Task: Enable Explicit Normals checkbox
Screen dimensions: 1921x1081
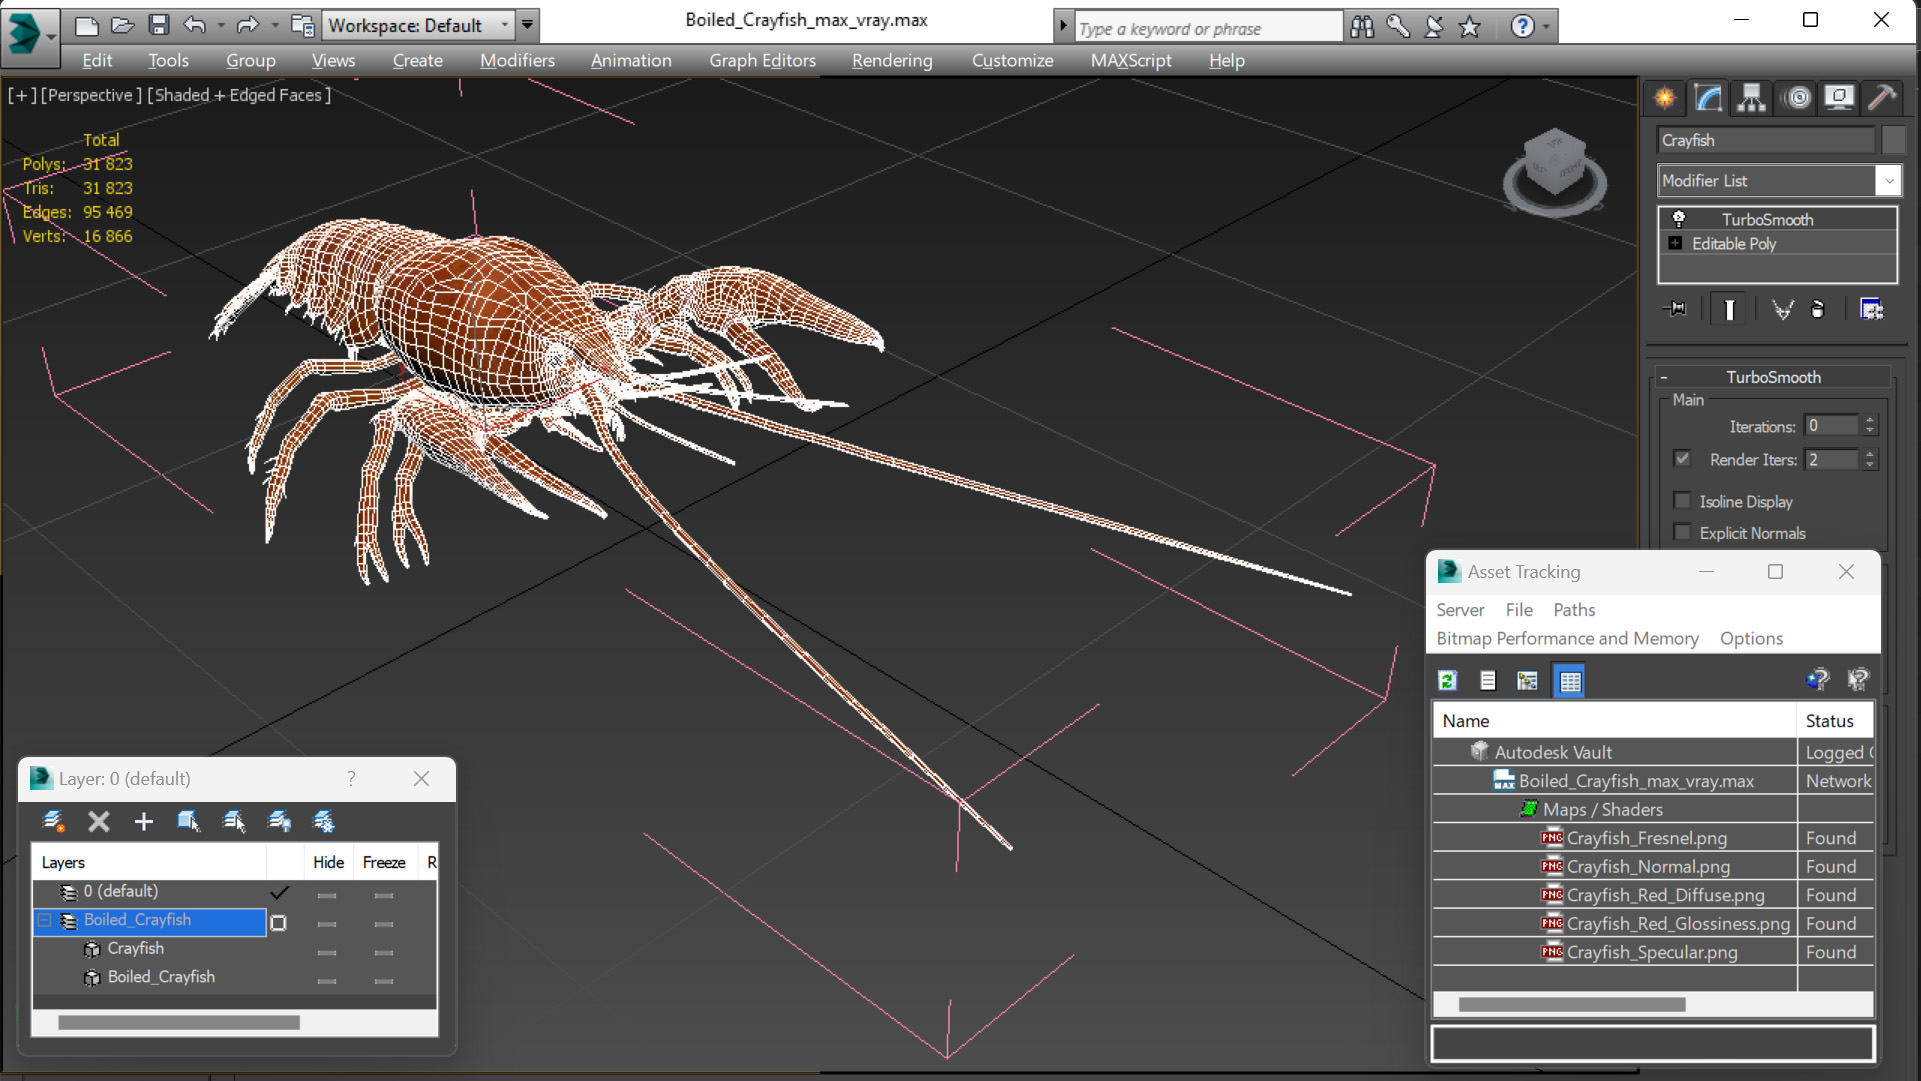Action: [1682, 533]
